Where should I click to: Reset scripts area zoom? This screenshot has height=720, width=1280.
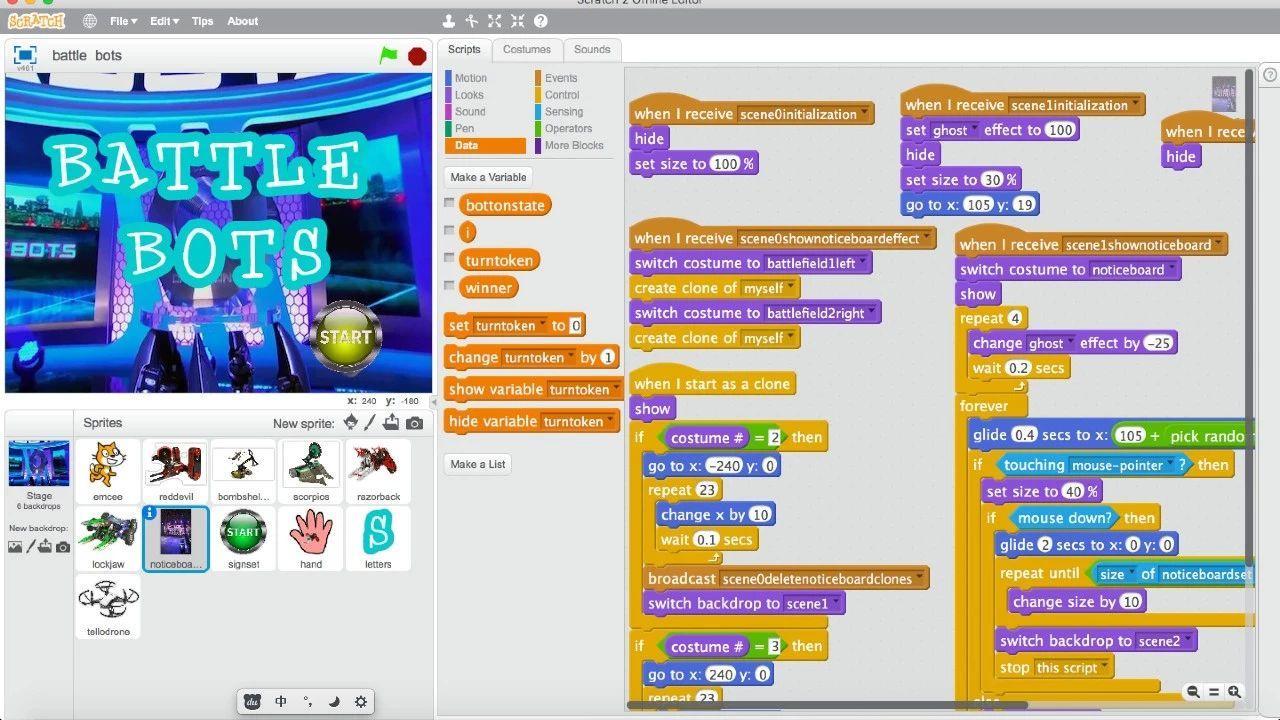(x=1214, y=692)
